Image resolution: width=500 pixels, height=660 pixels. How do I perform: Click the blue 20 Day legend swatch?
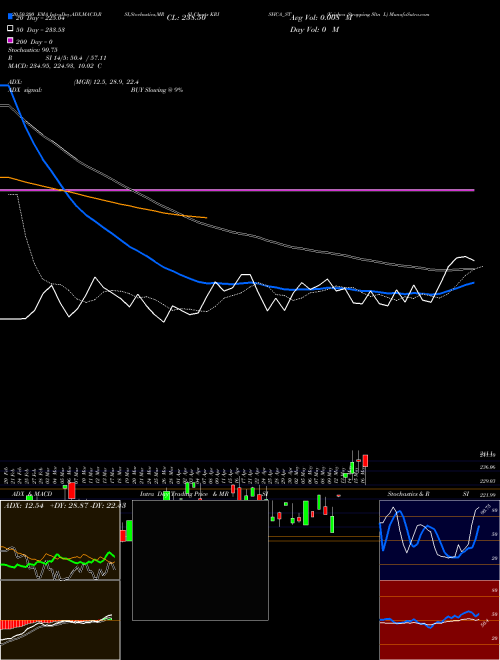click(x=11, y=17)
